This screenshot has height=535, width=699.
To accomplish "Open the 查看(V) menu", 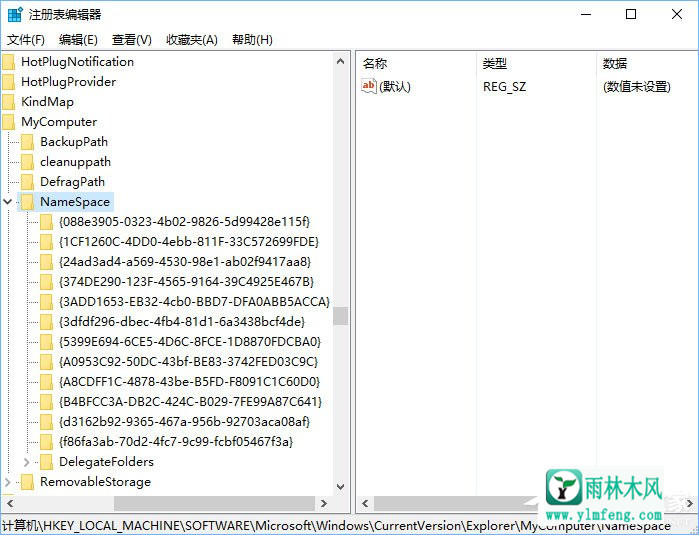I will pos(131,40).
